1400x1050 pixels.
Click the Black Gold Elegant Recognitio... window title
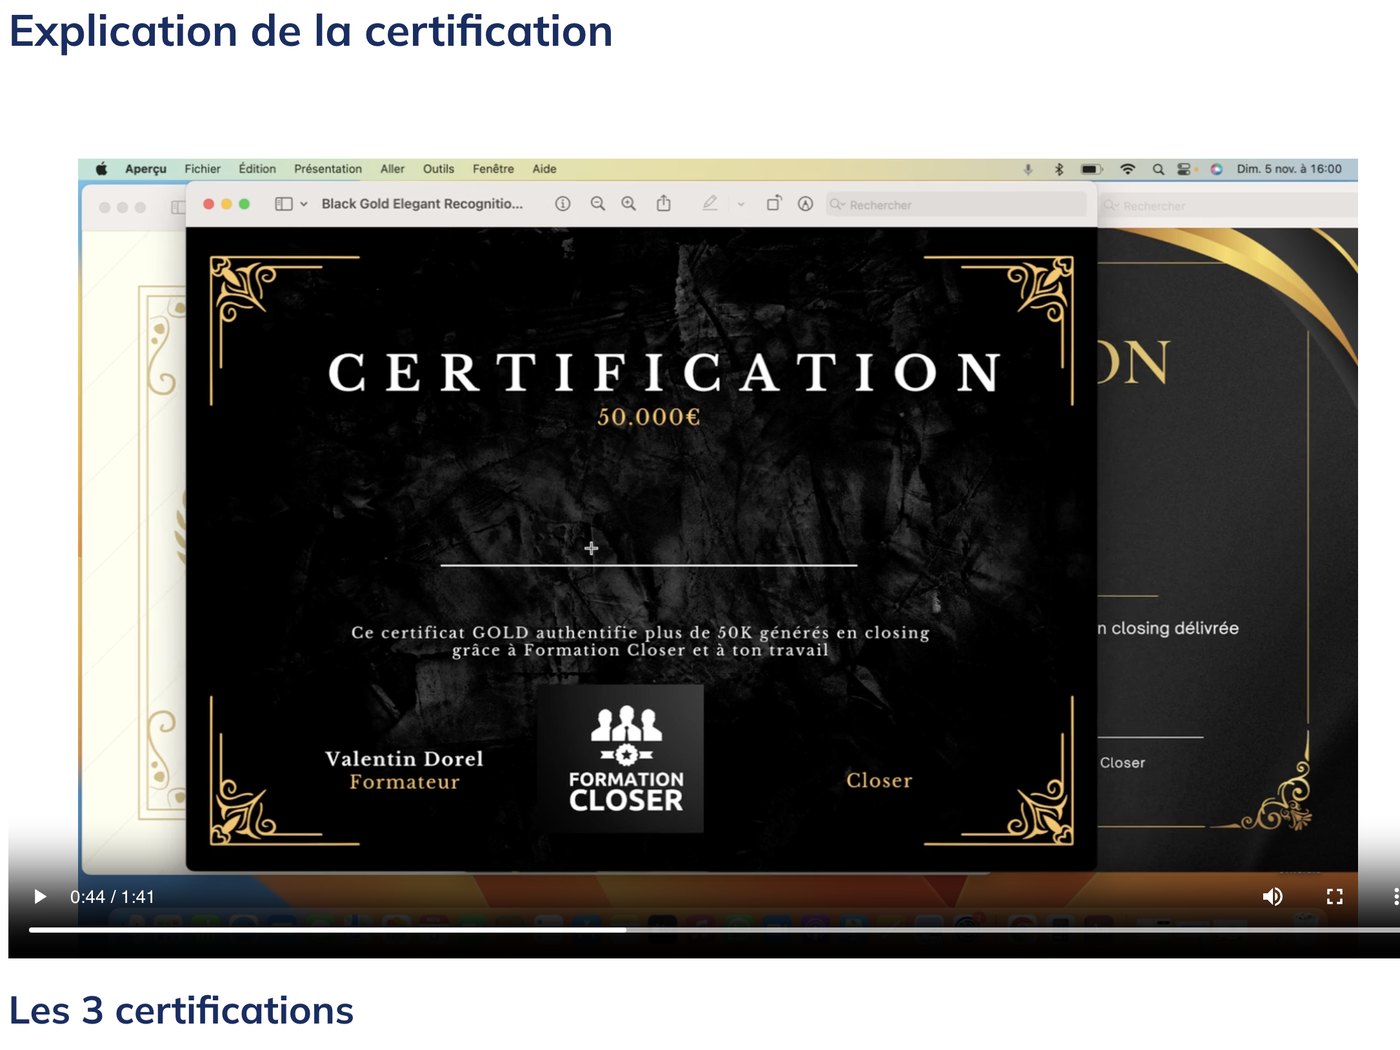(422, 204)
